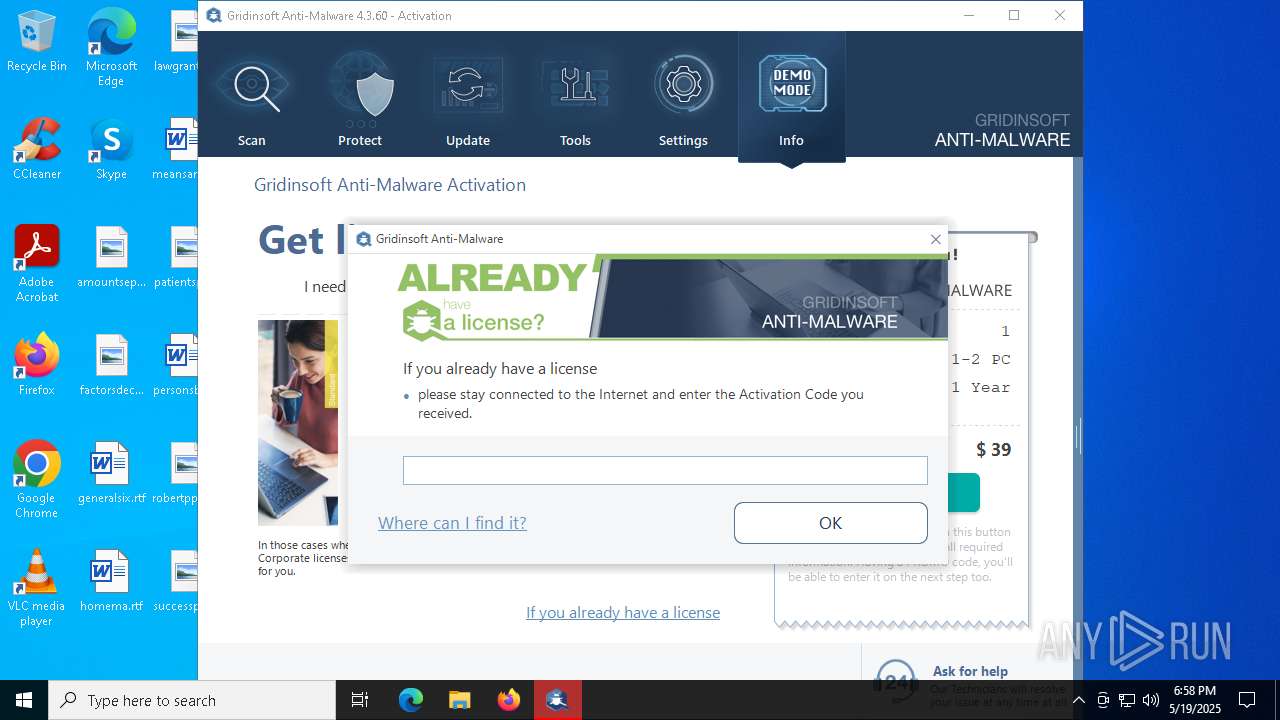Open the Scan tab in Gridinsoft

251,98
